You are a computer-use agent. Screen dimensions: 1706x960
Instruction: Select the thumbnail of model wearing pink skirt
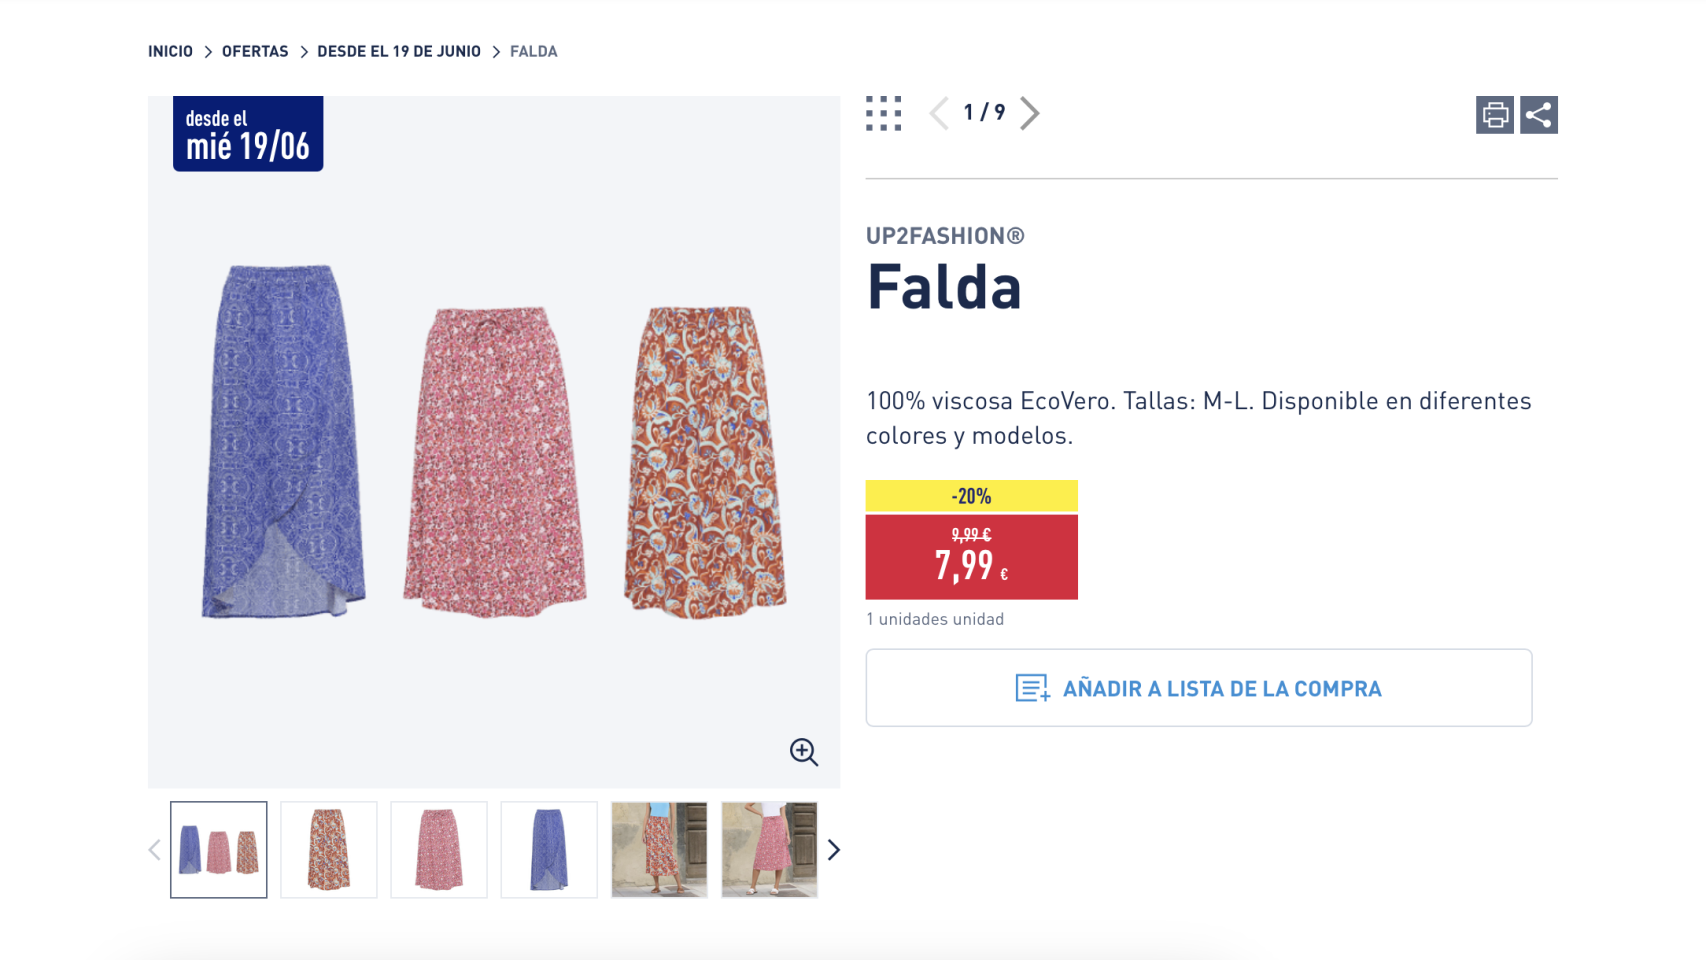(x=769, y=849)
